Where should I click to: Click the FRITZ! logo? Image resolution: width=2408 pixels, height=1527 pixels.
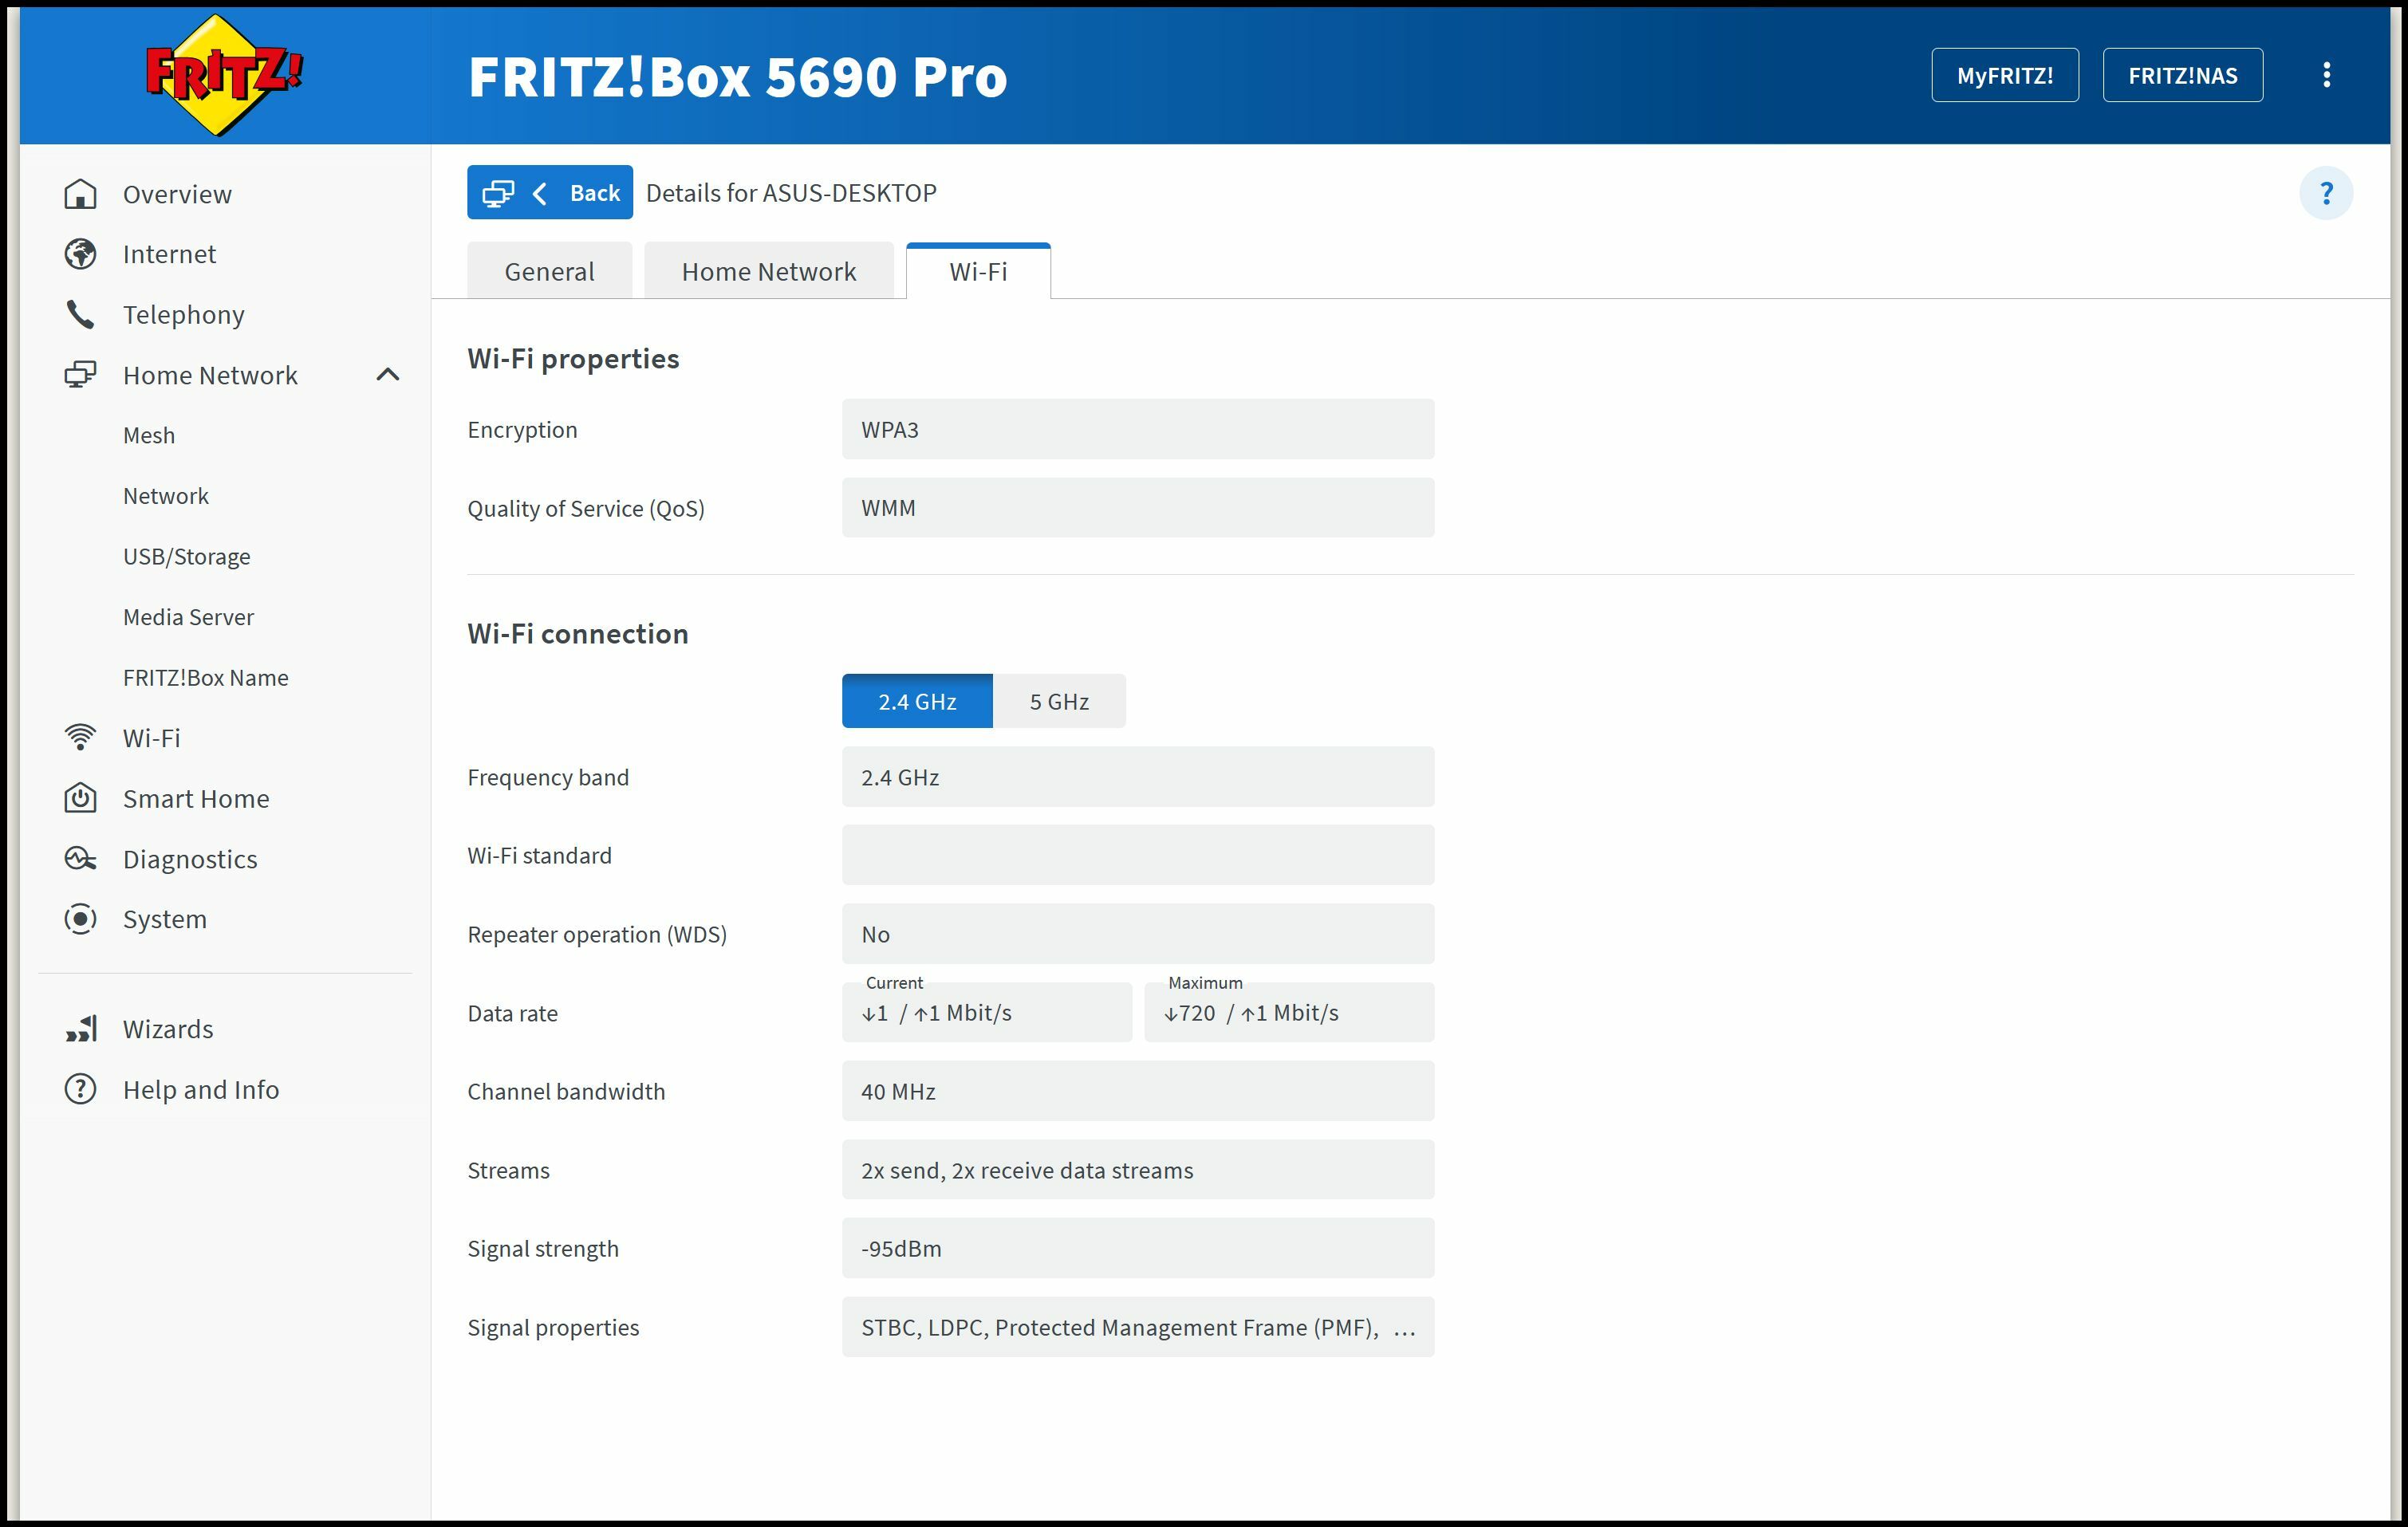[x=224, y=75]
